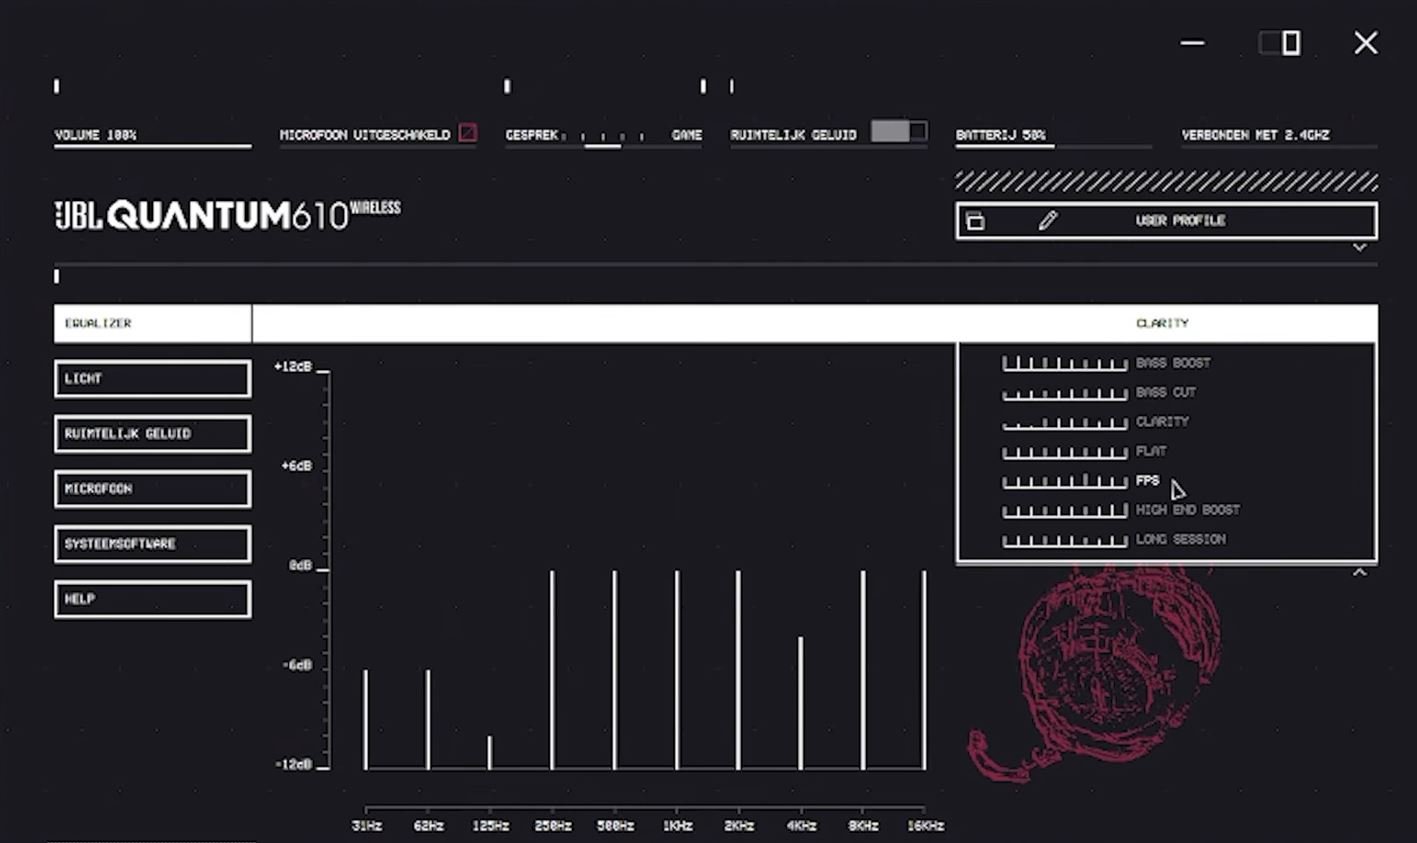The height and width of the screenshot is (843, 1417).
Task: Open the RUIMTELIJK GELUID sidebar section
Action: 152,434
